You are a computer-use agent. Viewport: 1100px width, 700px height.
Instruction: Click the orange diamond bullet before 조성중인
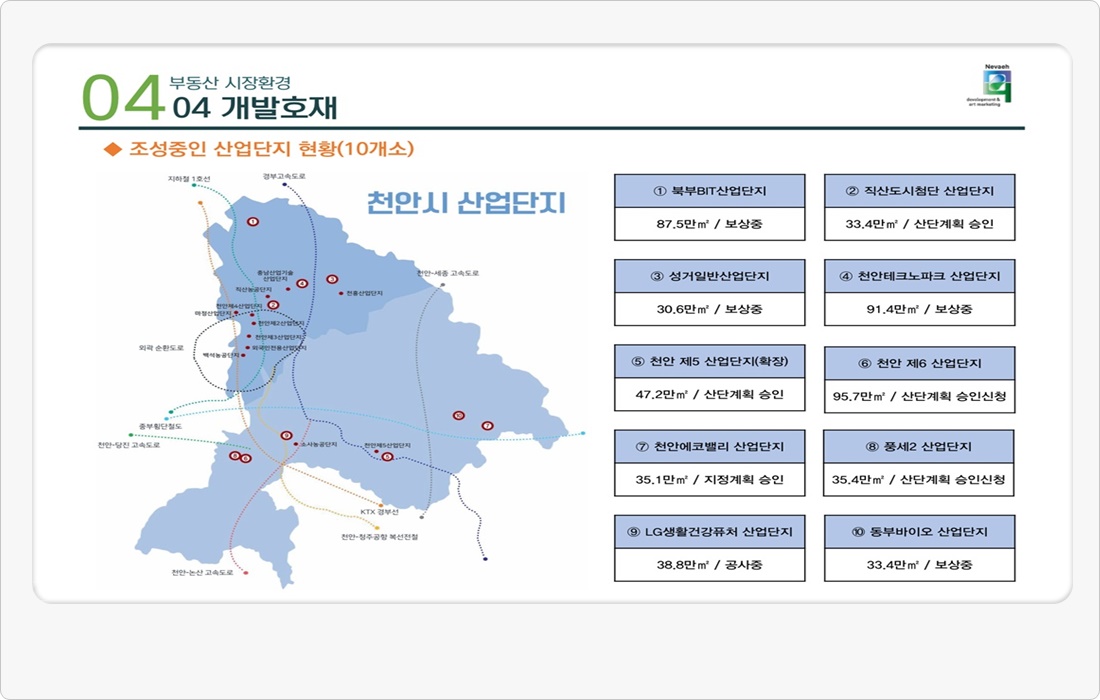click(x=113, y=149)
